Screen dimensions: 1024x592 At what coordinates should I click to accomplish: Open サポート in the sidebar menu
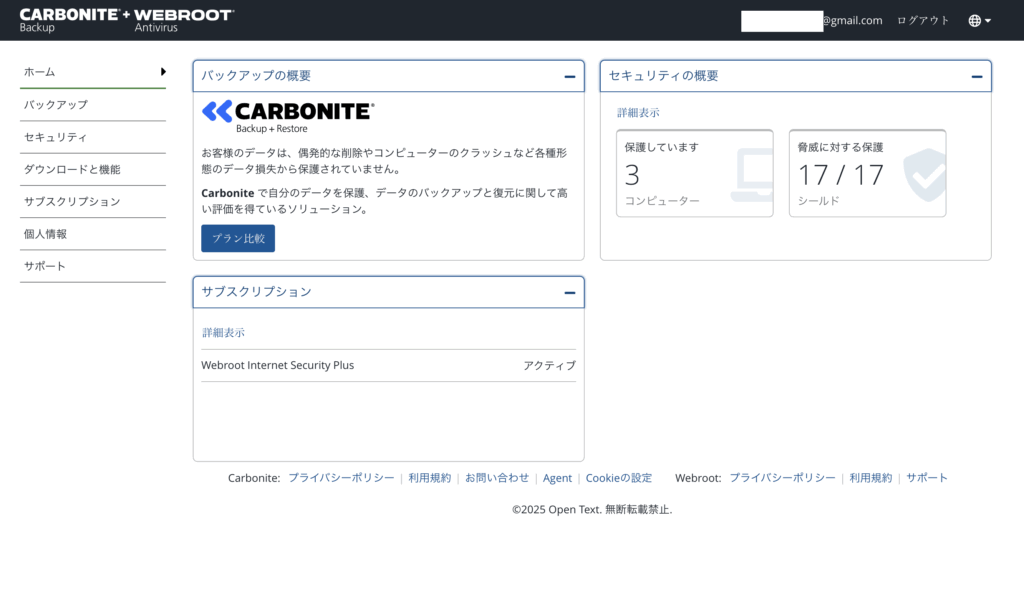coord(92,266)
